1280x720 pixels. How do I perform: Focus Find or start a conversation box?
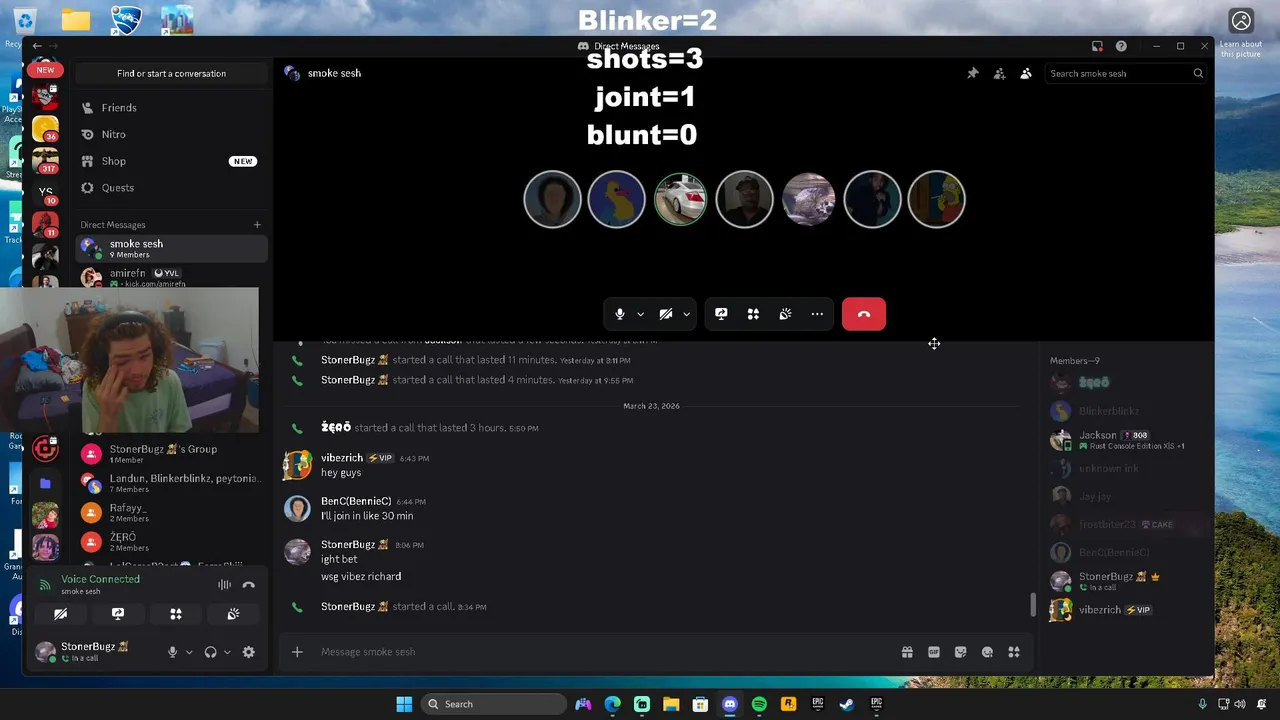(171, 73)
